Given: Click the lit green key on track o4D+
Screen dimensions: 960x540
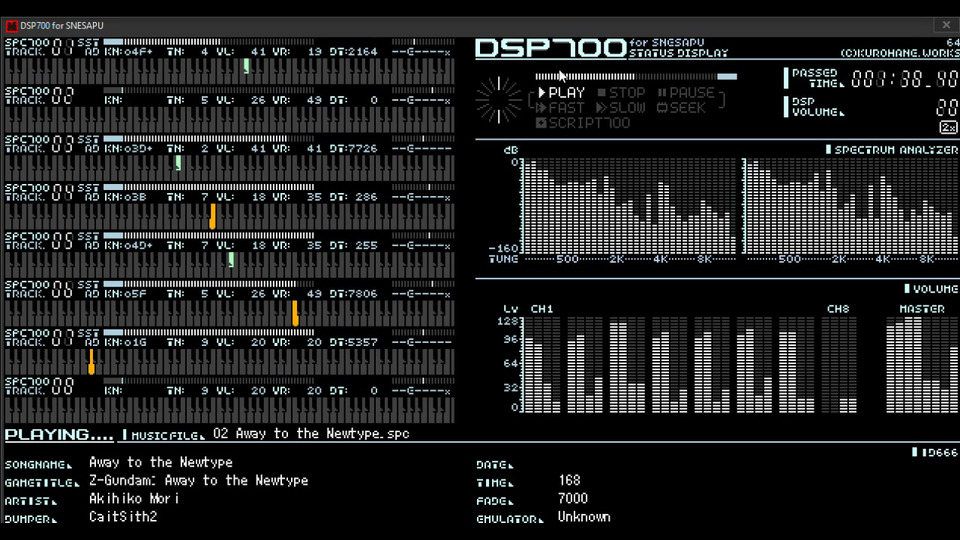Looking at the screenshot, I should pos(231,260).
